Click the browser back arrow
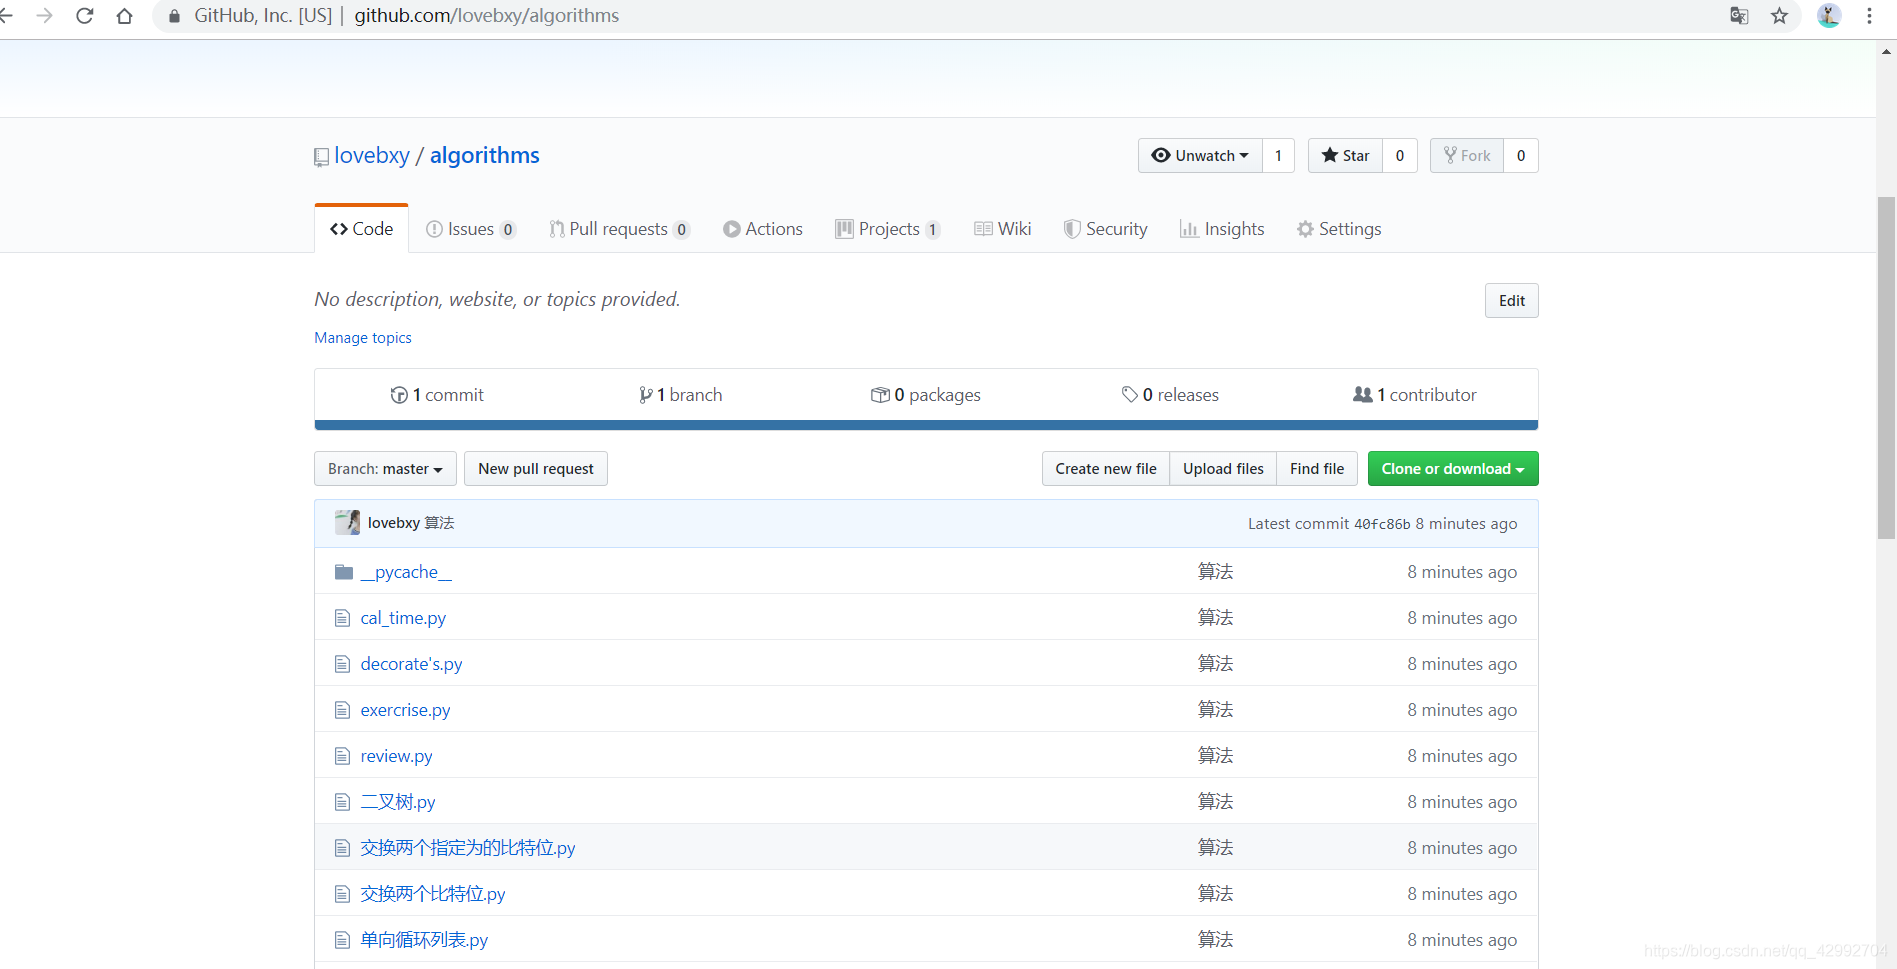This screenshot has height=969, width=1897. [6, 16]
